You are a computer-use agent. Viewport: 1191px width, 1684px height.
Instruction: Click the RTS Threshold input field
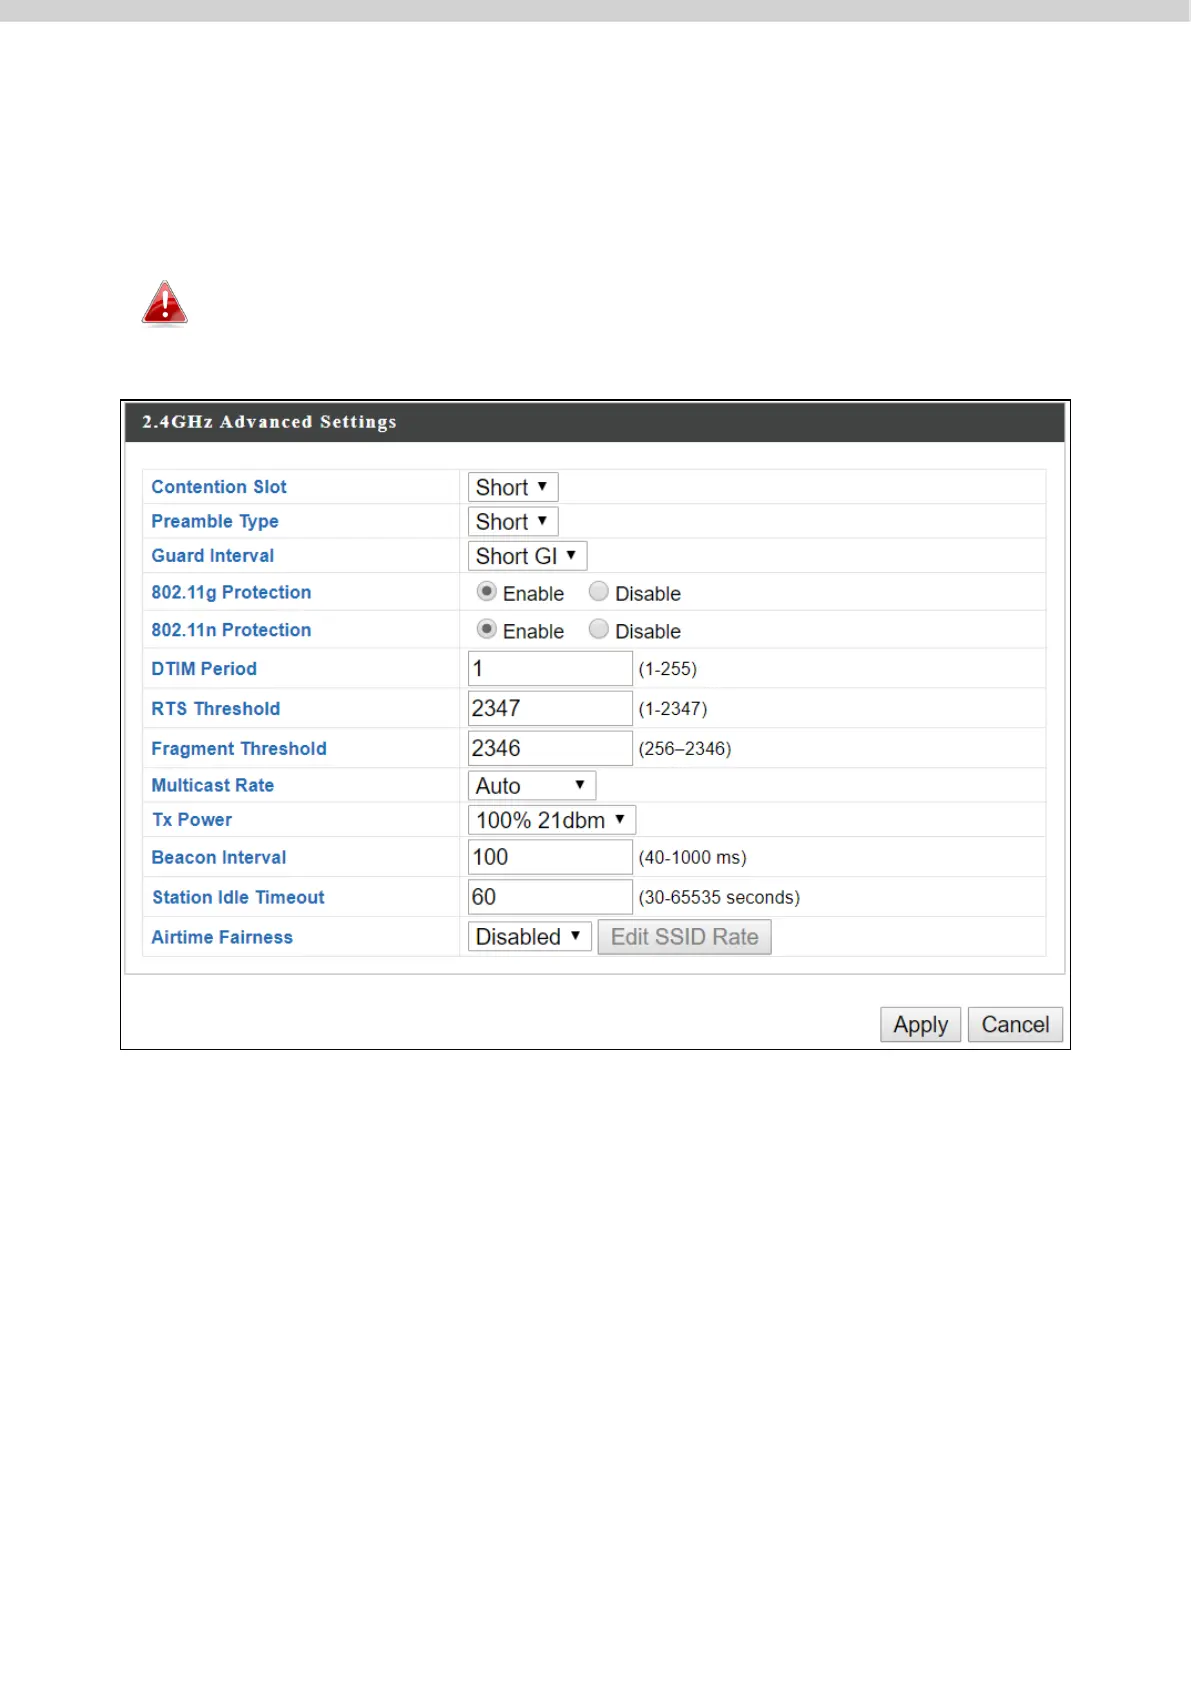[x=550, y=708]
